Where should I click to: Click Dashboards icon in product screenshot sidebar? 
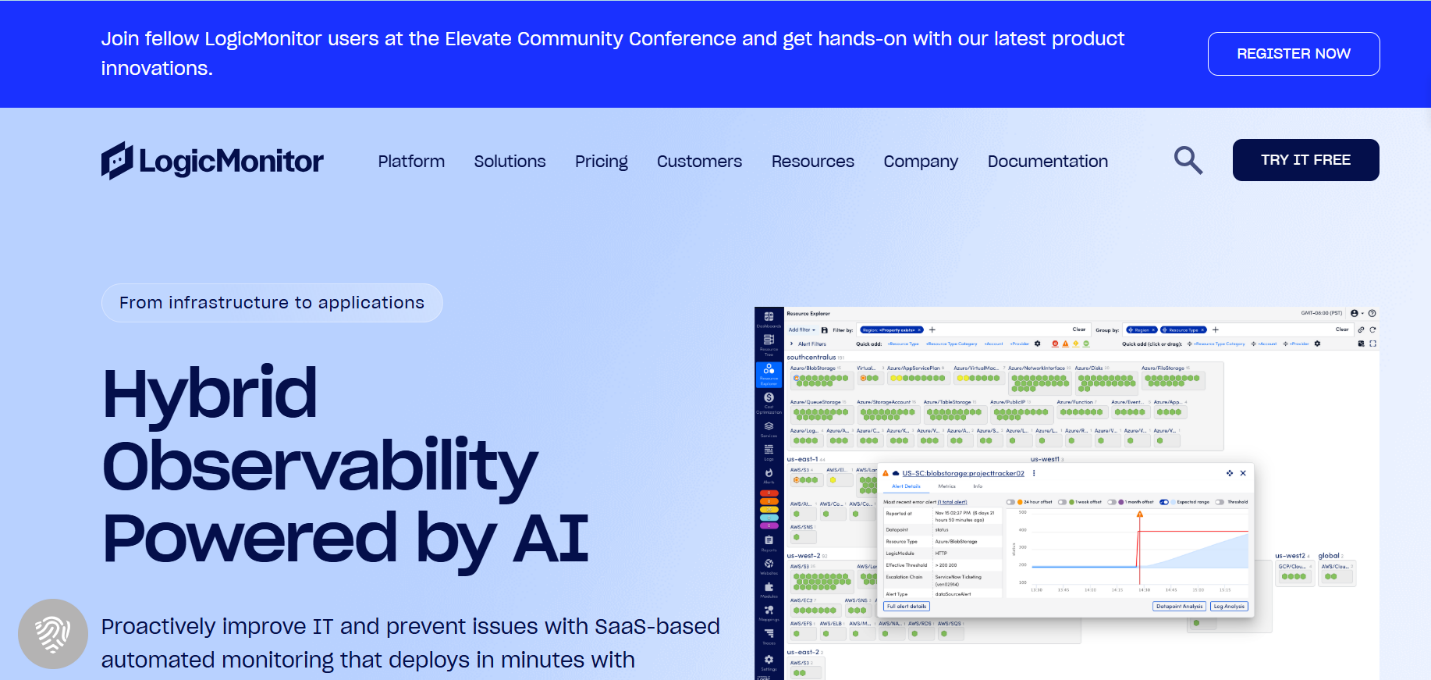[x=769, y=318]
